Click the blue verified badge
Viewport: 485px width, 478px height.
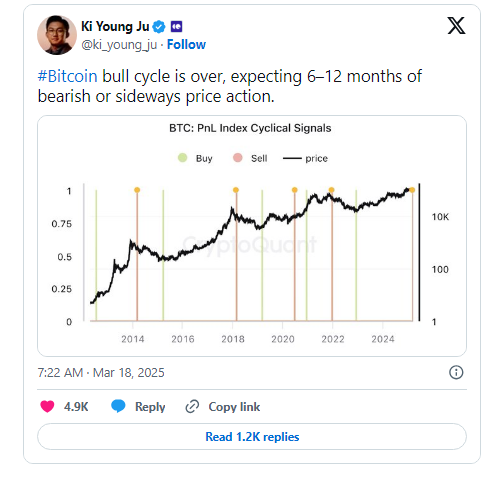[x=159, y=27]
